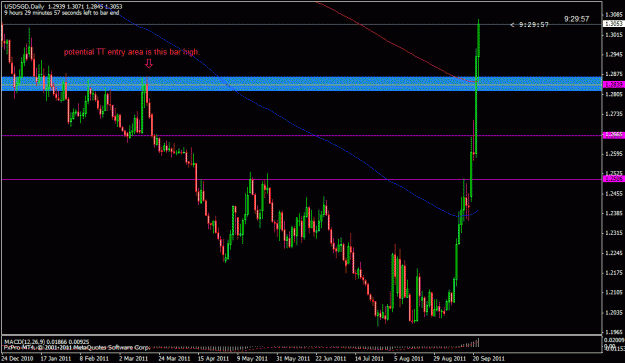Click the 1.3085 price scale label
The width and height of the screenshot is (625, 363).
coord(614,15)
